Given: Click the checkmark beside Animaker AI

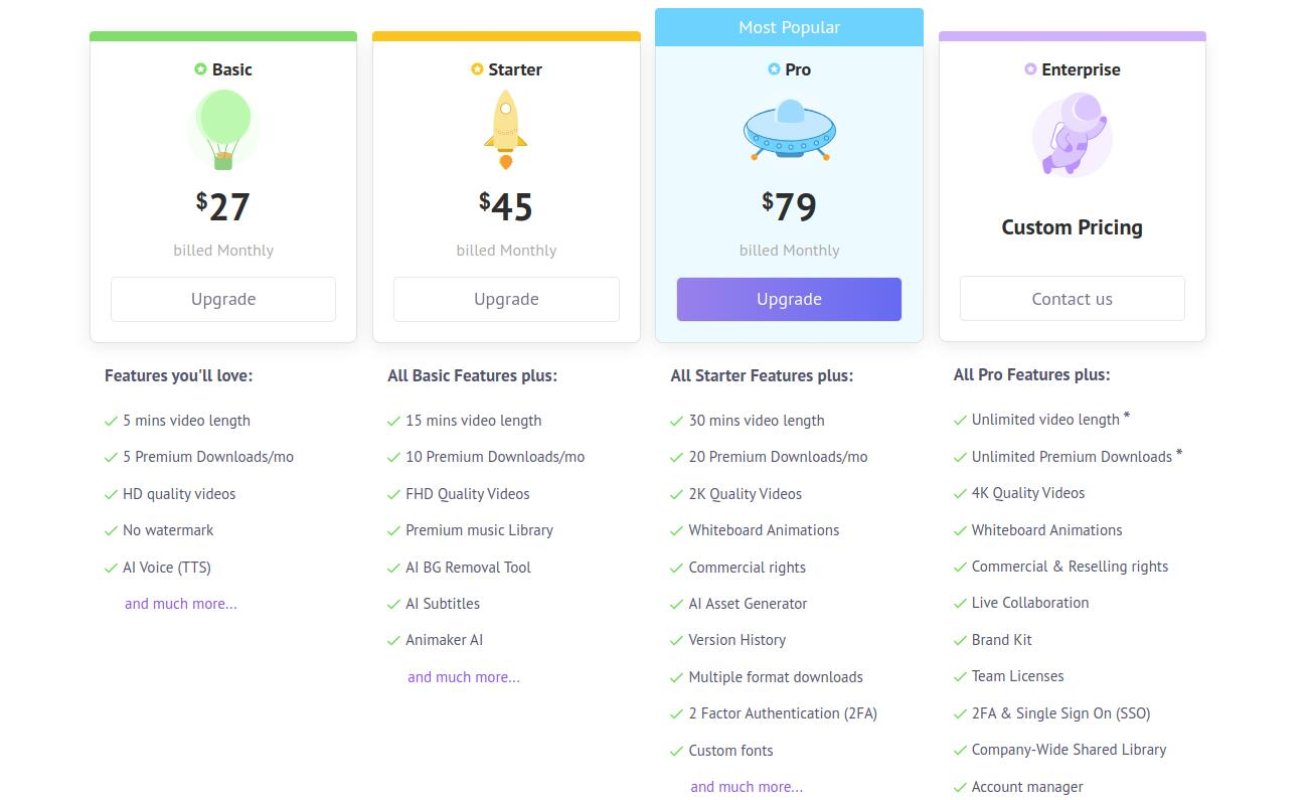Looking at the screenshot, I should click(394, 641).
